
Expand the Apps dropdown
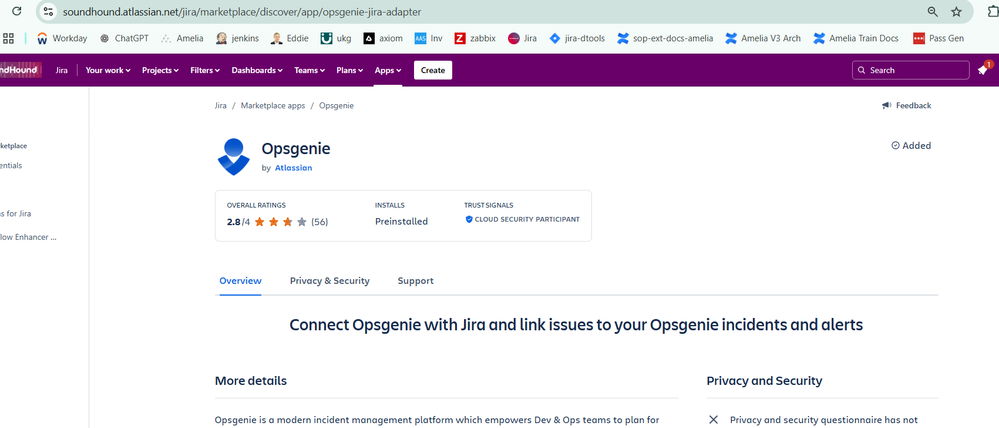tap(388, 70)
